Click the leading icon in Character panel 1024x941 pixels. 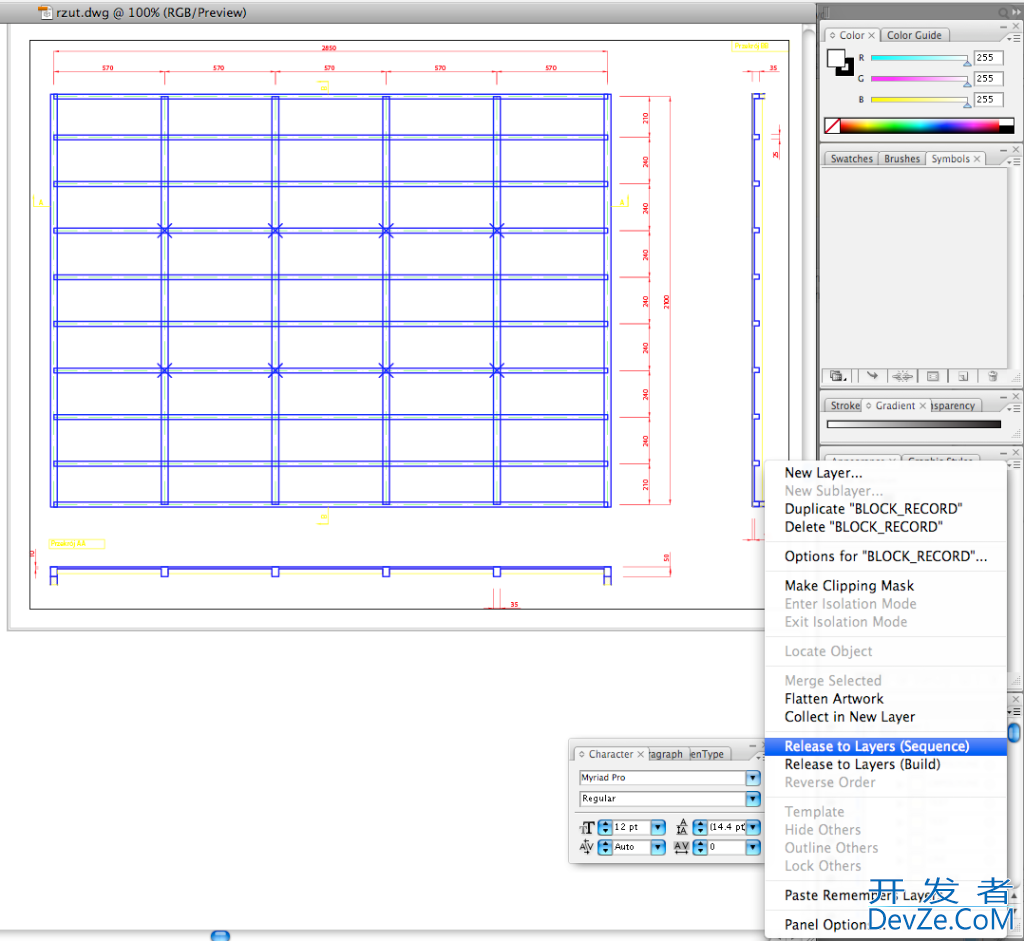(682, 827)
